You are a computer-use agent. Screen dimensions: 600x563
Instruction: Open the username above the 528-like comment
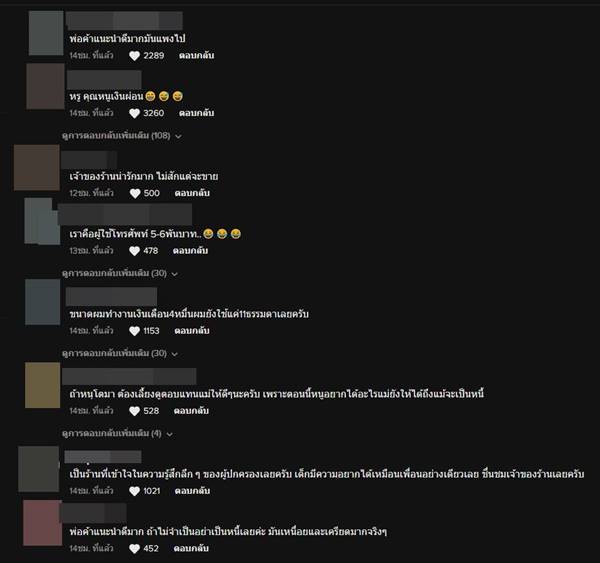(x=129, y=377)
